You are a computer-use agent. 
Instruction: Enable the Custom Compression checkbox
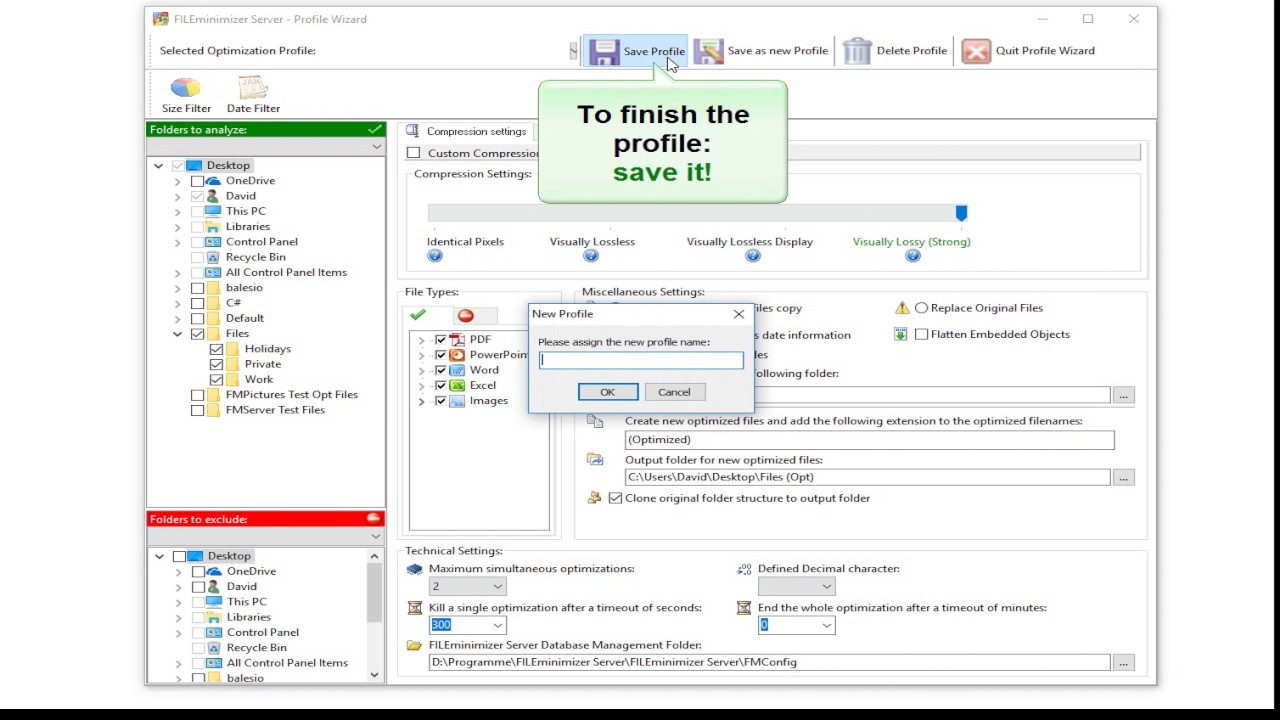[x=414, y=153]
